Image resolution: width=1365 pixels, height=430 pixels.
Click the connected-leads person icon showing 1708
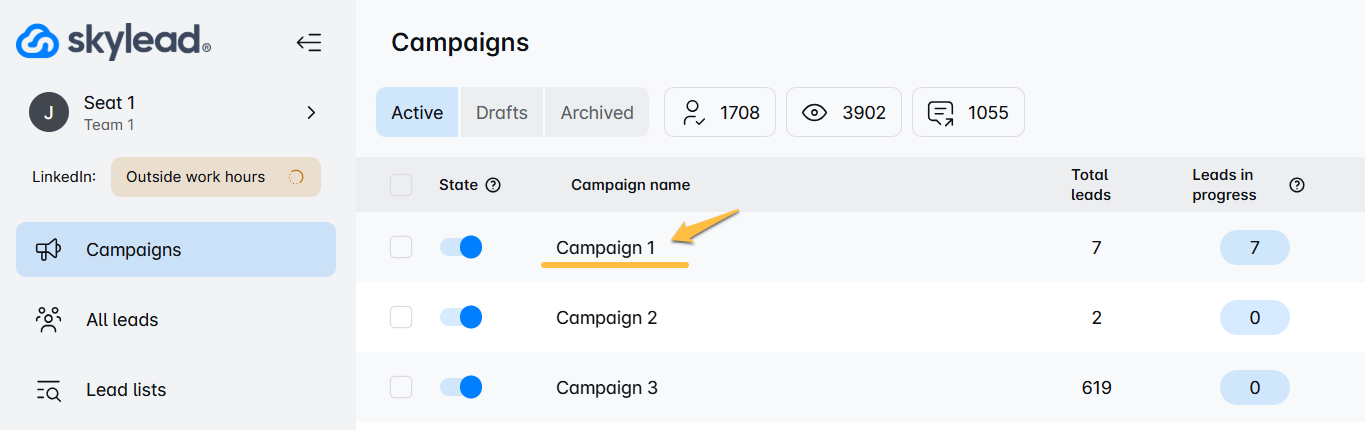tap(693, 113)
